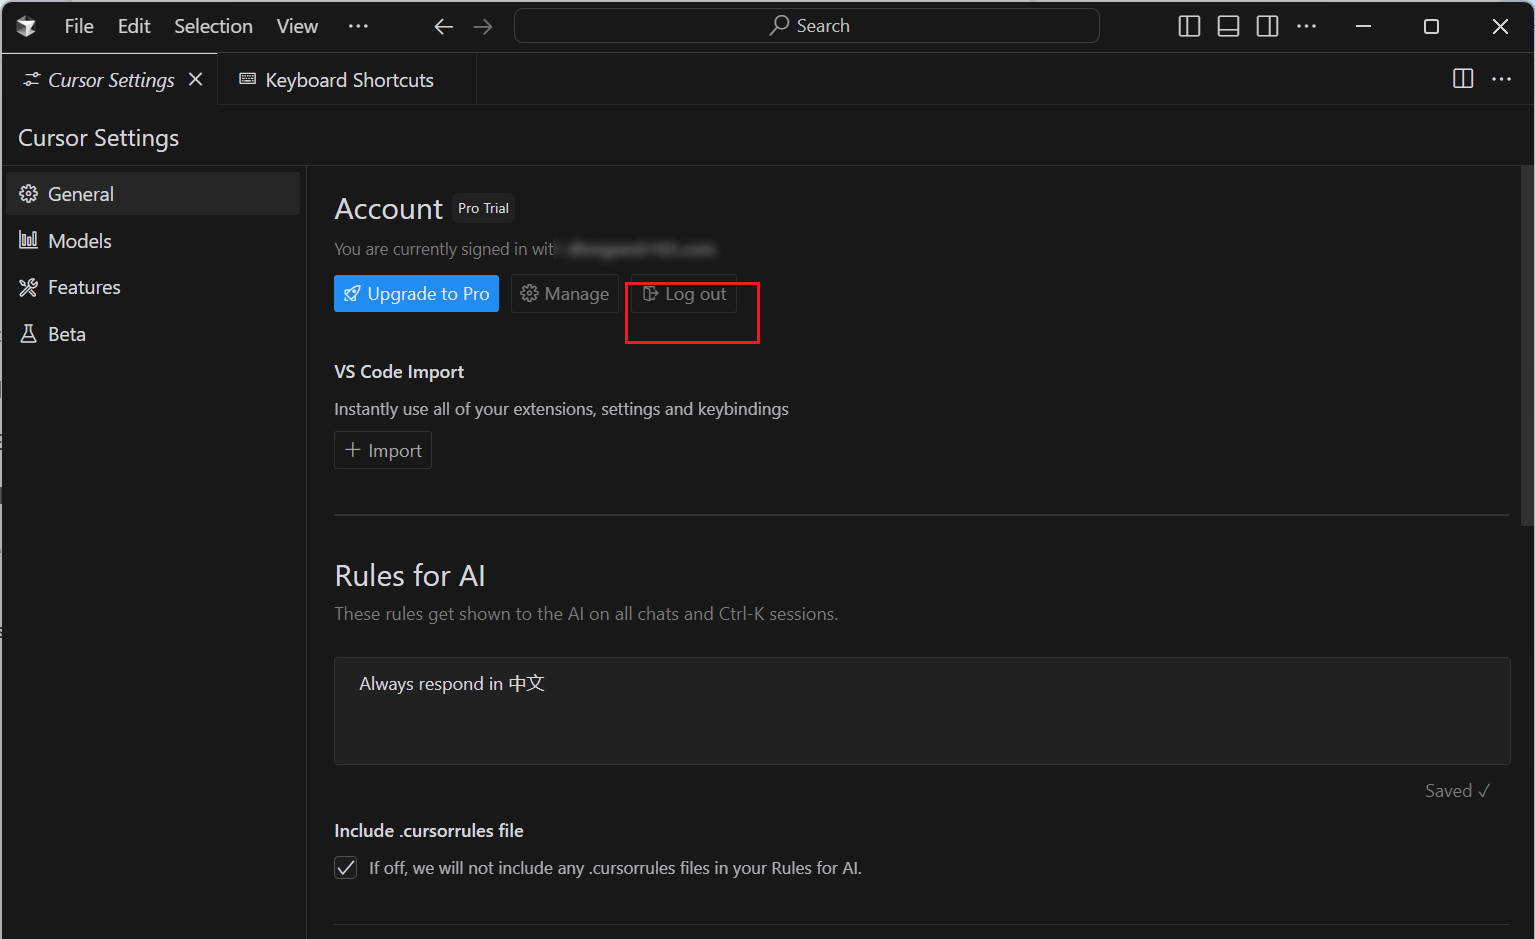Click the Import button under VS Code Import

coord(383,450)
